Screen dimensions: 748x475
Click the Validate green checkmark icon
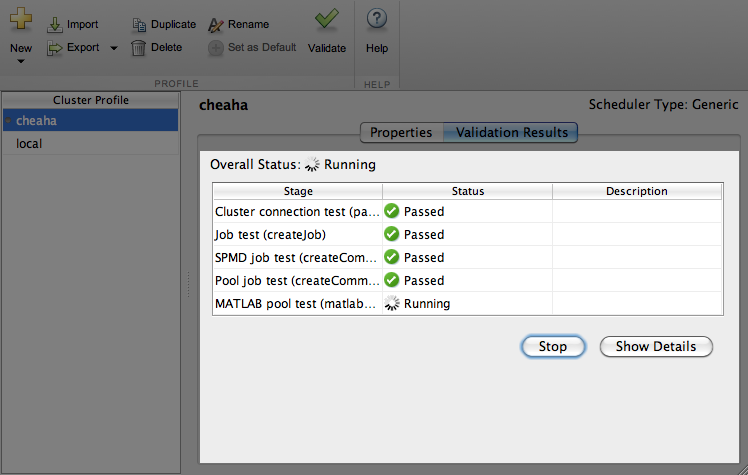click(326, 20)
